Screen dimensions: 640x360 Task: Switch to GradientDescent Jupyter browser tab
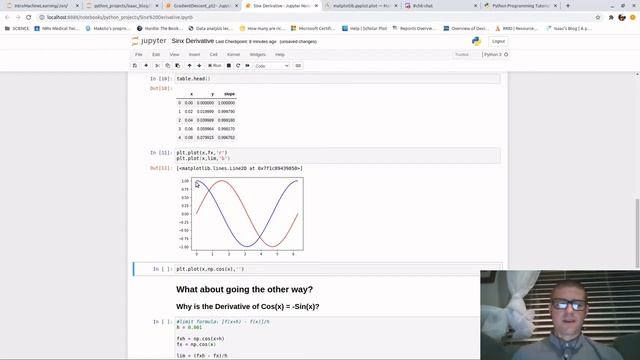(202, 6)
